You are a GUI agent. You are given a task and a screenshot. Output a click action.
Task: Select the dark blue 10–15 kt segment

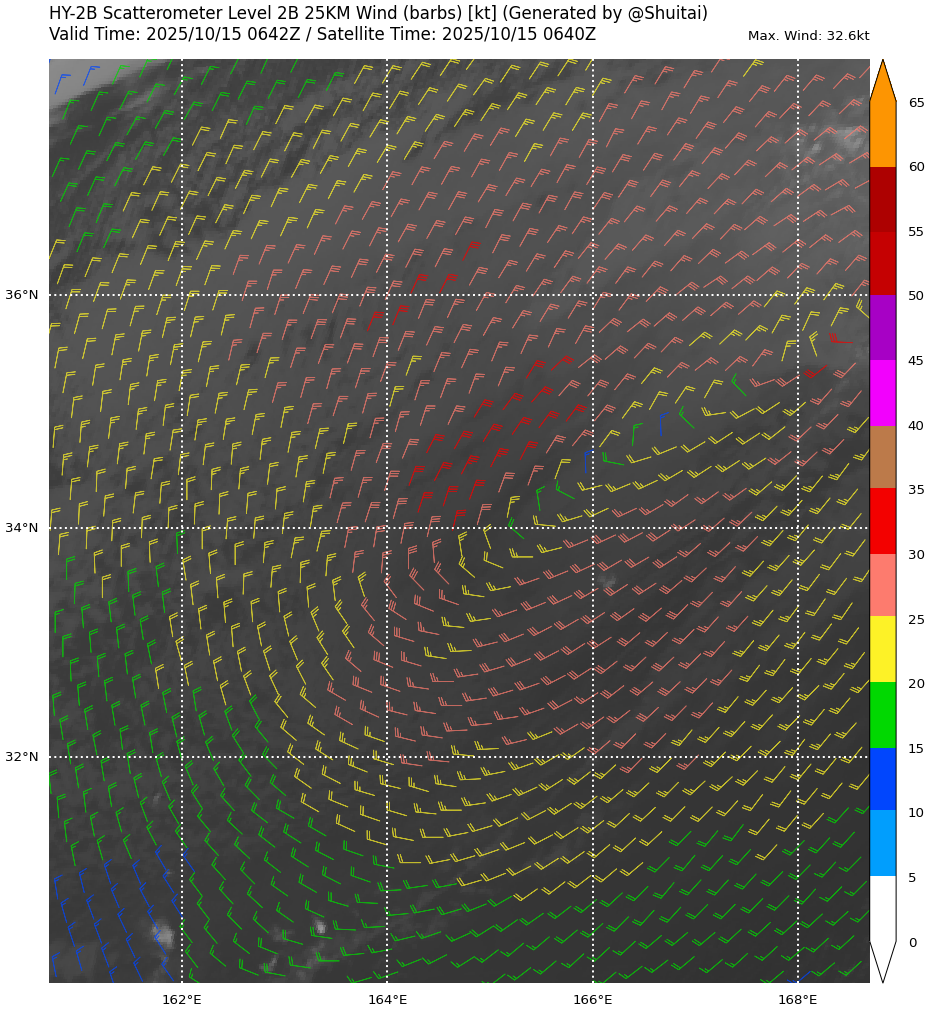click(882, 779)
